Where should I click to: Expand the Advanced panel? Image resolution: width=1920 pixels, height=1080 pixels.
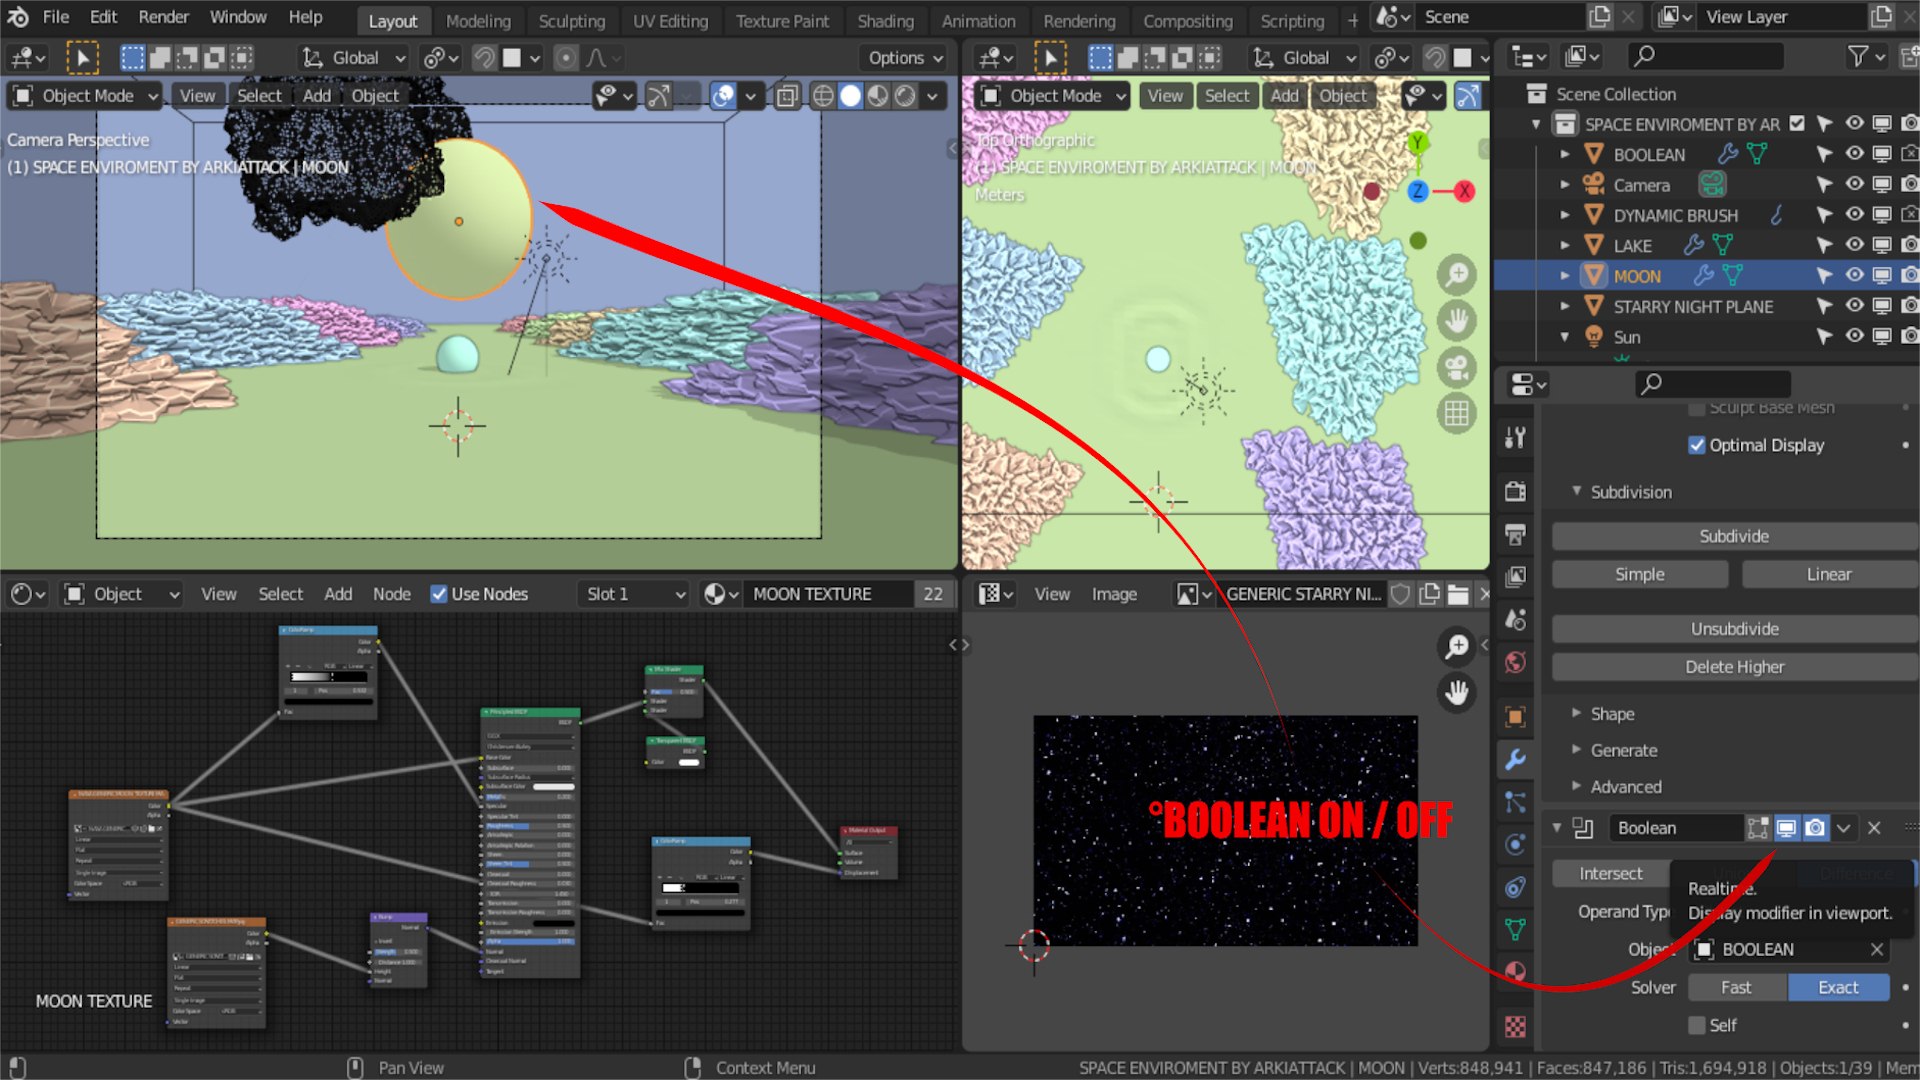(1577, 786)
